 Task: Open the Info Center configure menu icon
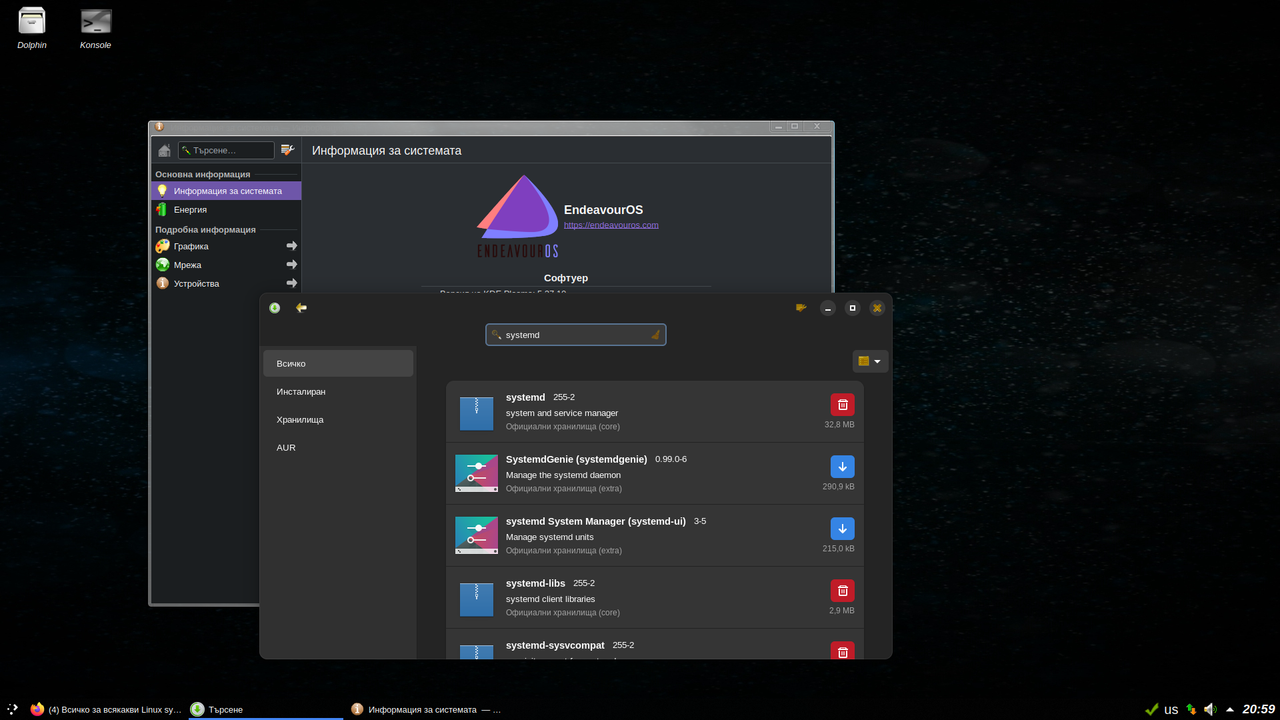287,150
